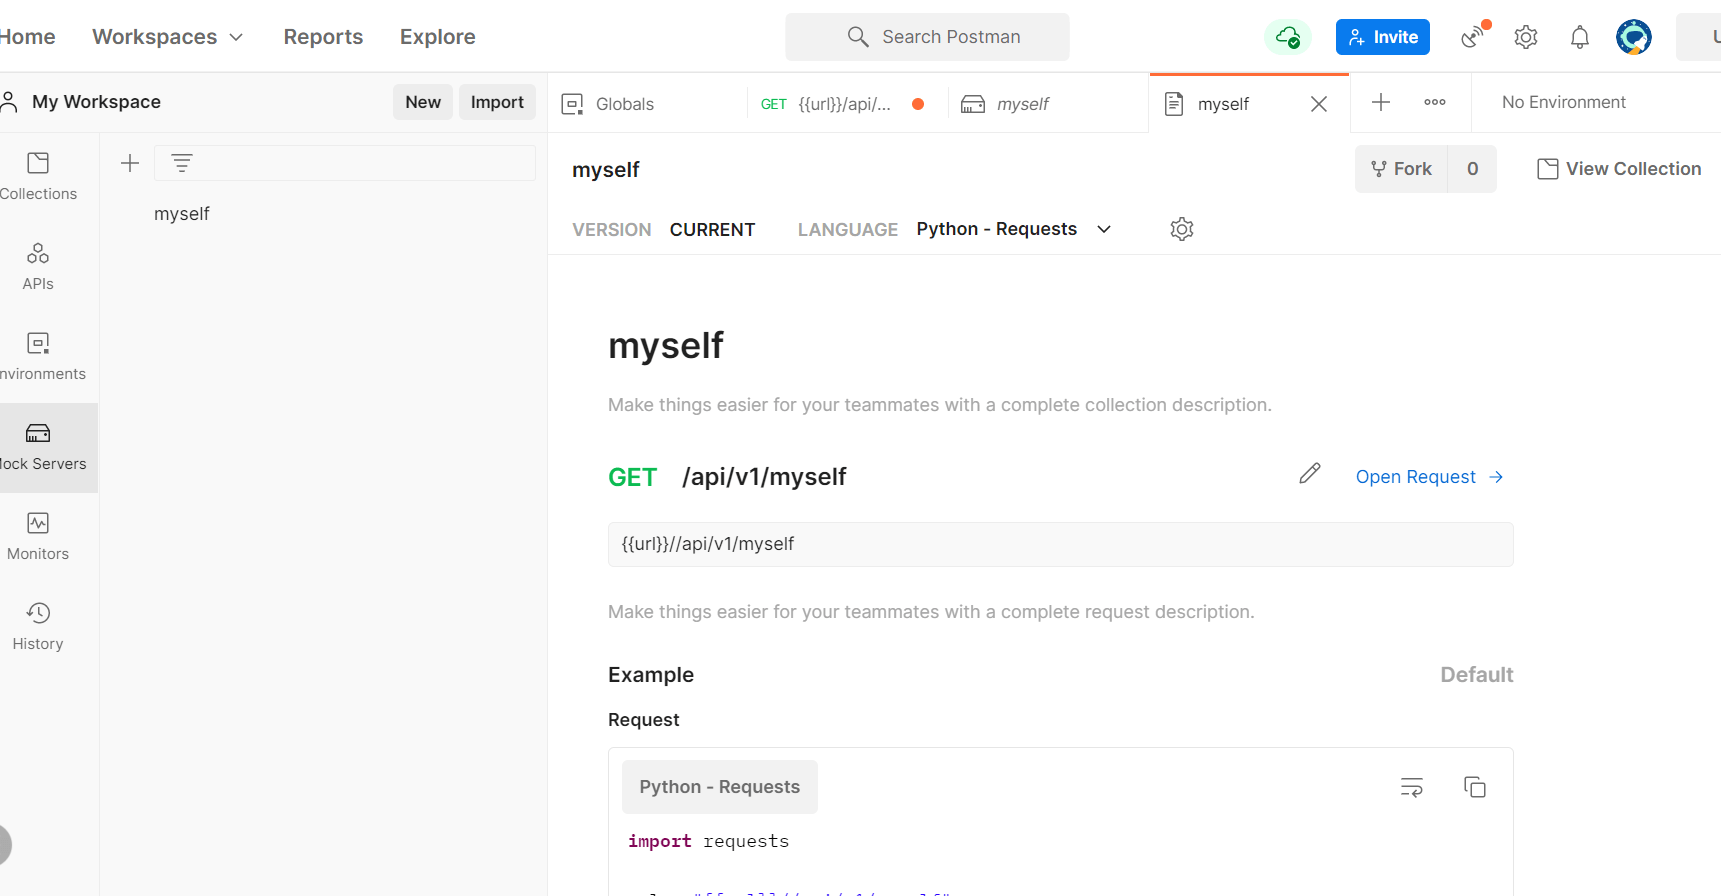The width and height of the screenshot is (1721, 896).
Task: Click the Default example label
Action: 1477,675
